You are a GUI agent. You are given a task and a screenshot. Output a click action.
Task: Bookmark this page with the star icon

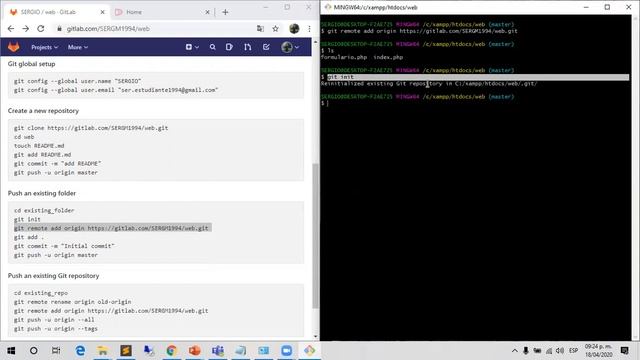click(276, 29)
